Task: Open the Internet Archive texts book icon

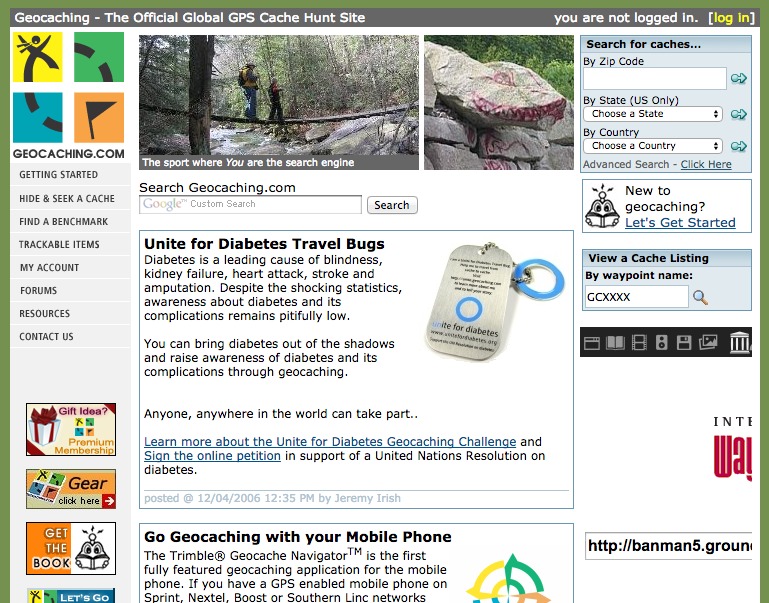Action: (x=615, y=342)
